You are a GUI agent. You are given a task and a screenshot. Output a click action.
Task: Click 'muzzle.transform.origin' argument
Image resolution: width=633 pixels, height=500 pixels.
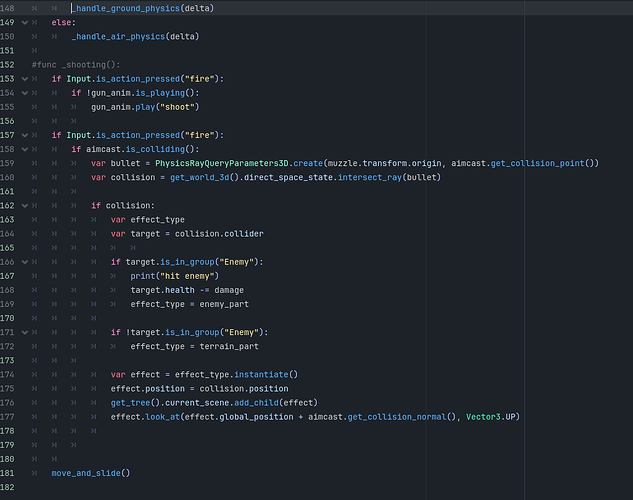click(385, 163)
